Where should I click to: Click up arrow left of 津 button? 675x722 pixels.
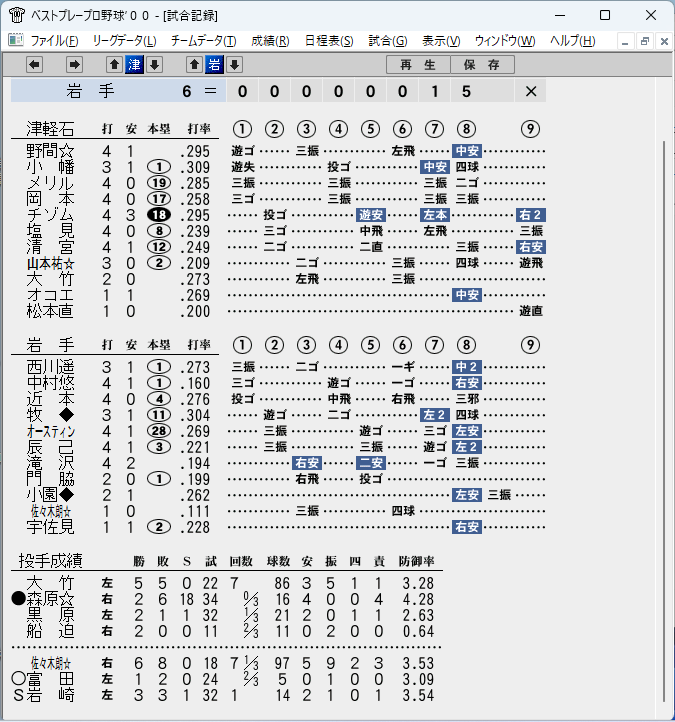pos(115,65)
